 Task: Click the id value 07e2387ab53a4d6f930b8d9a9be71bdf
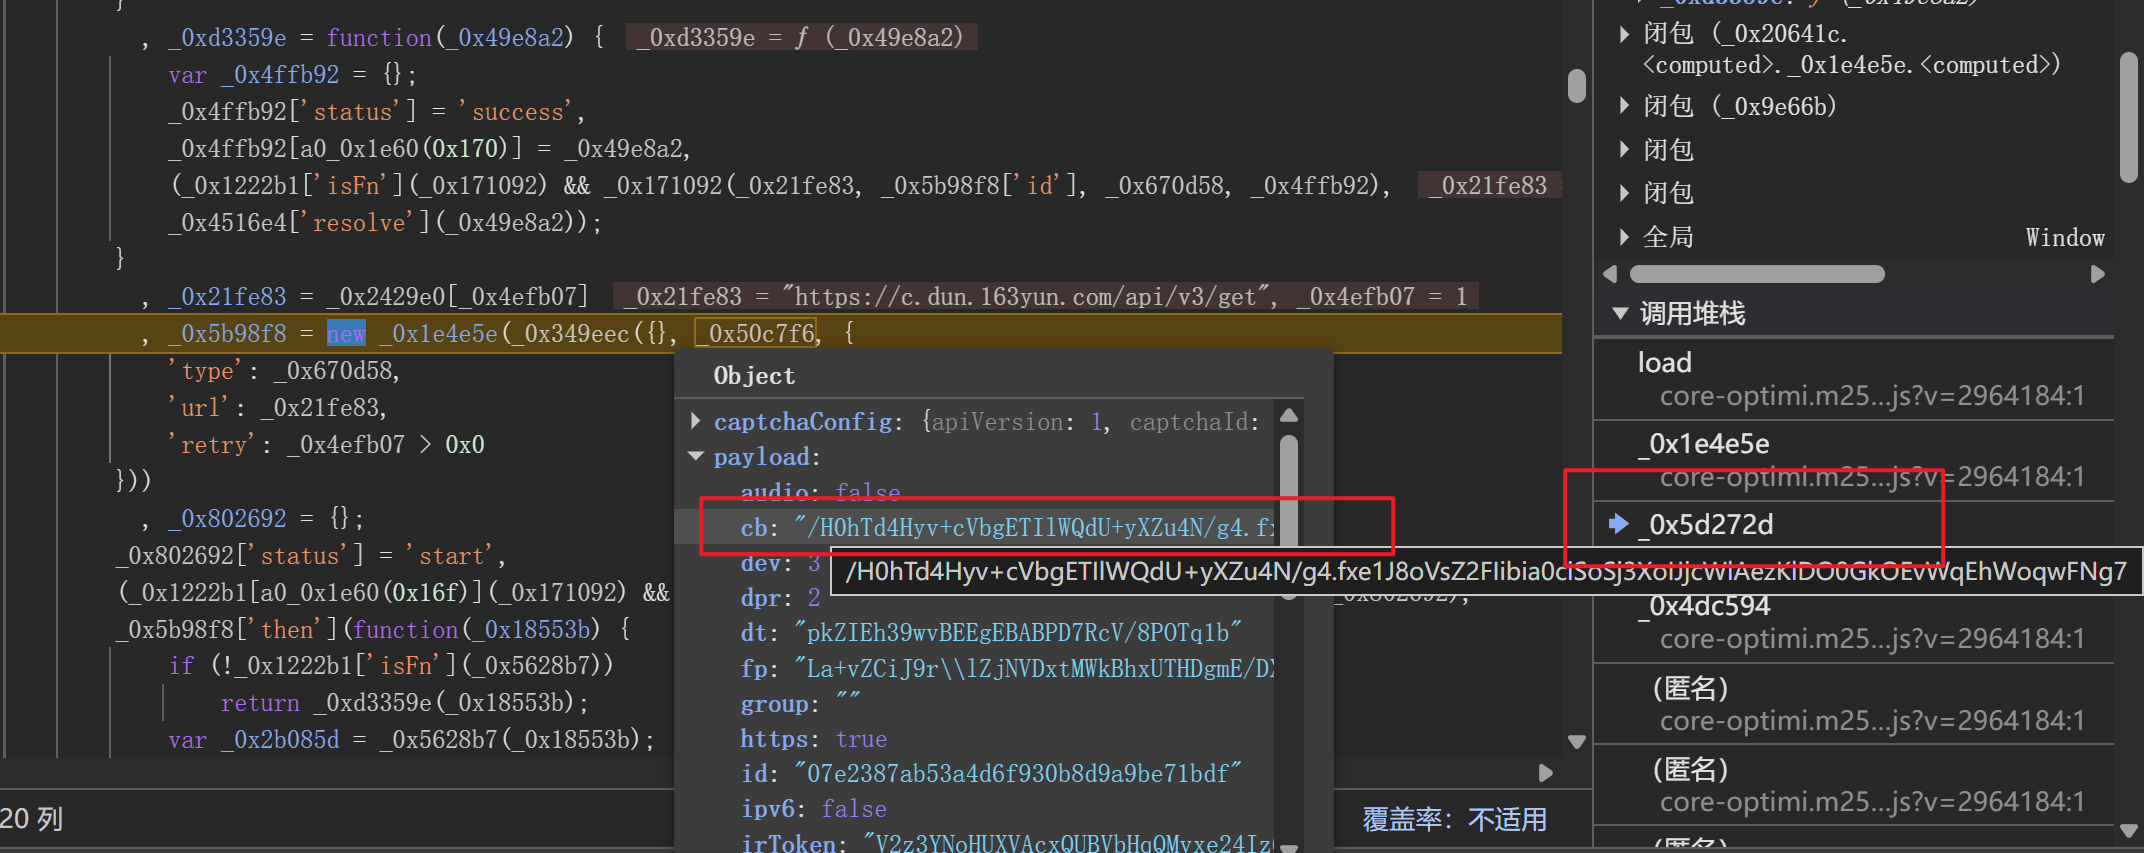pyautogui.click(x=1018, y=774)
